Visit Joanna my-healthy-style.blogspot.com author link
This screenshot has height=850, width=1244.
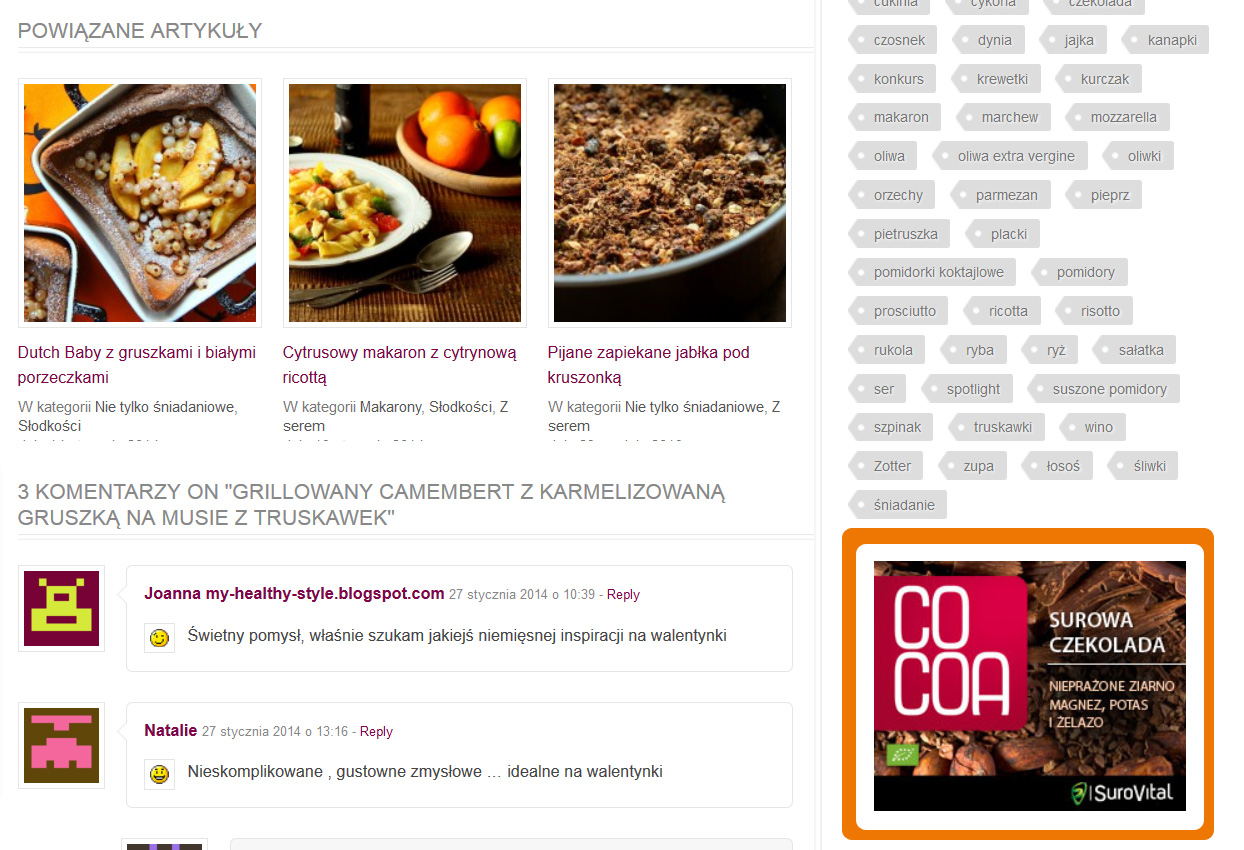[x=294, y=593]
